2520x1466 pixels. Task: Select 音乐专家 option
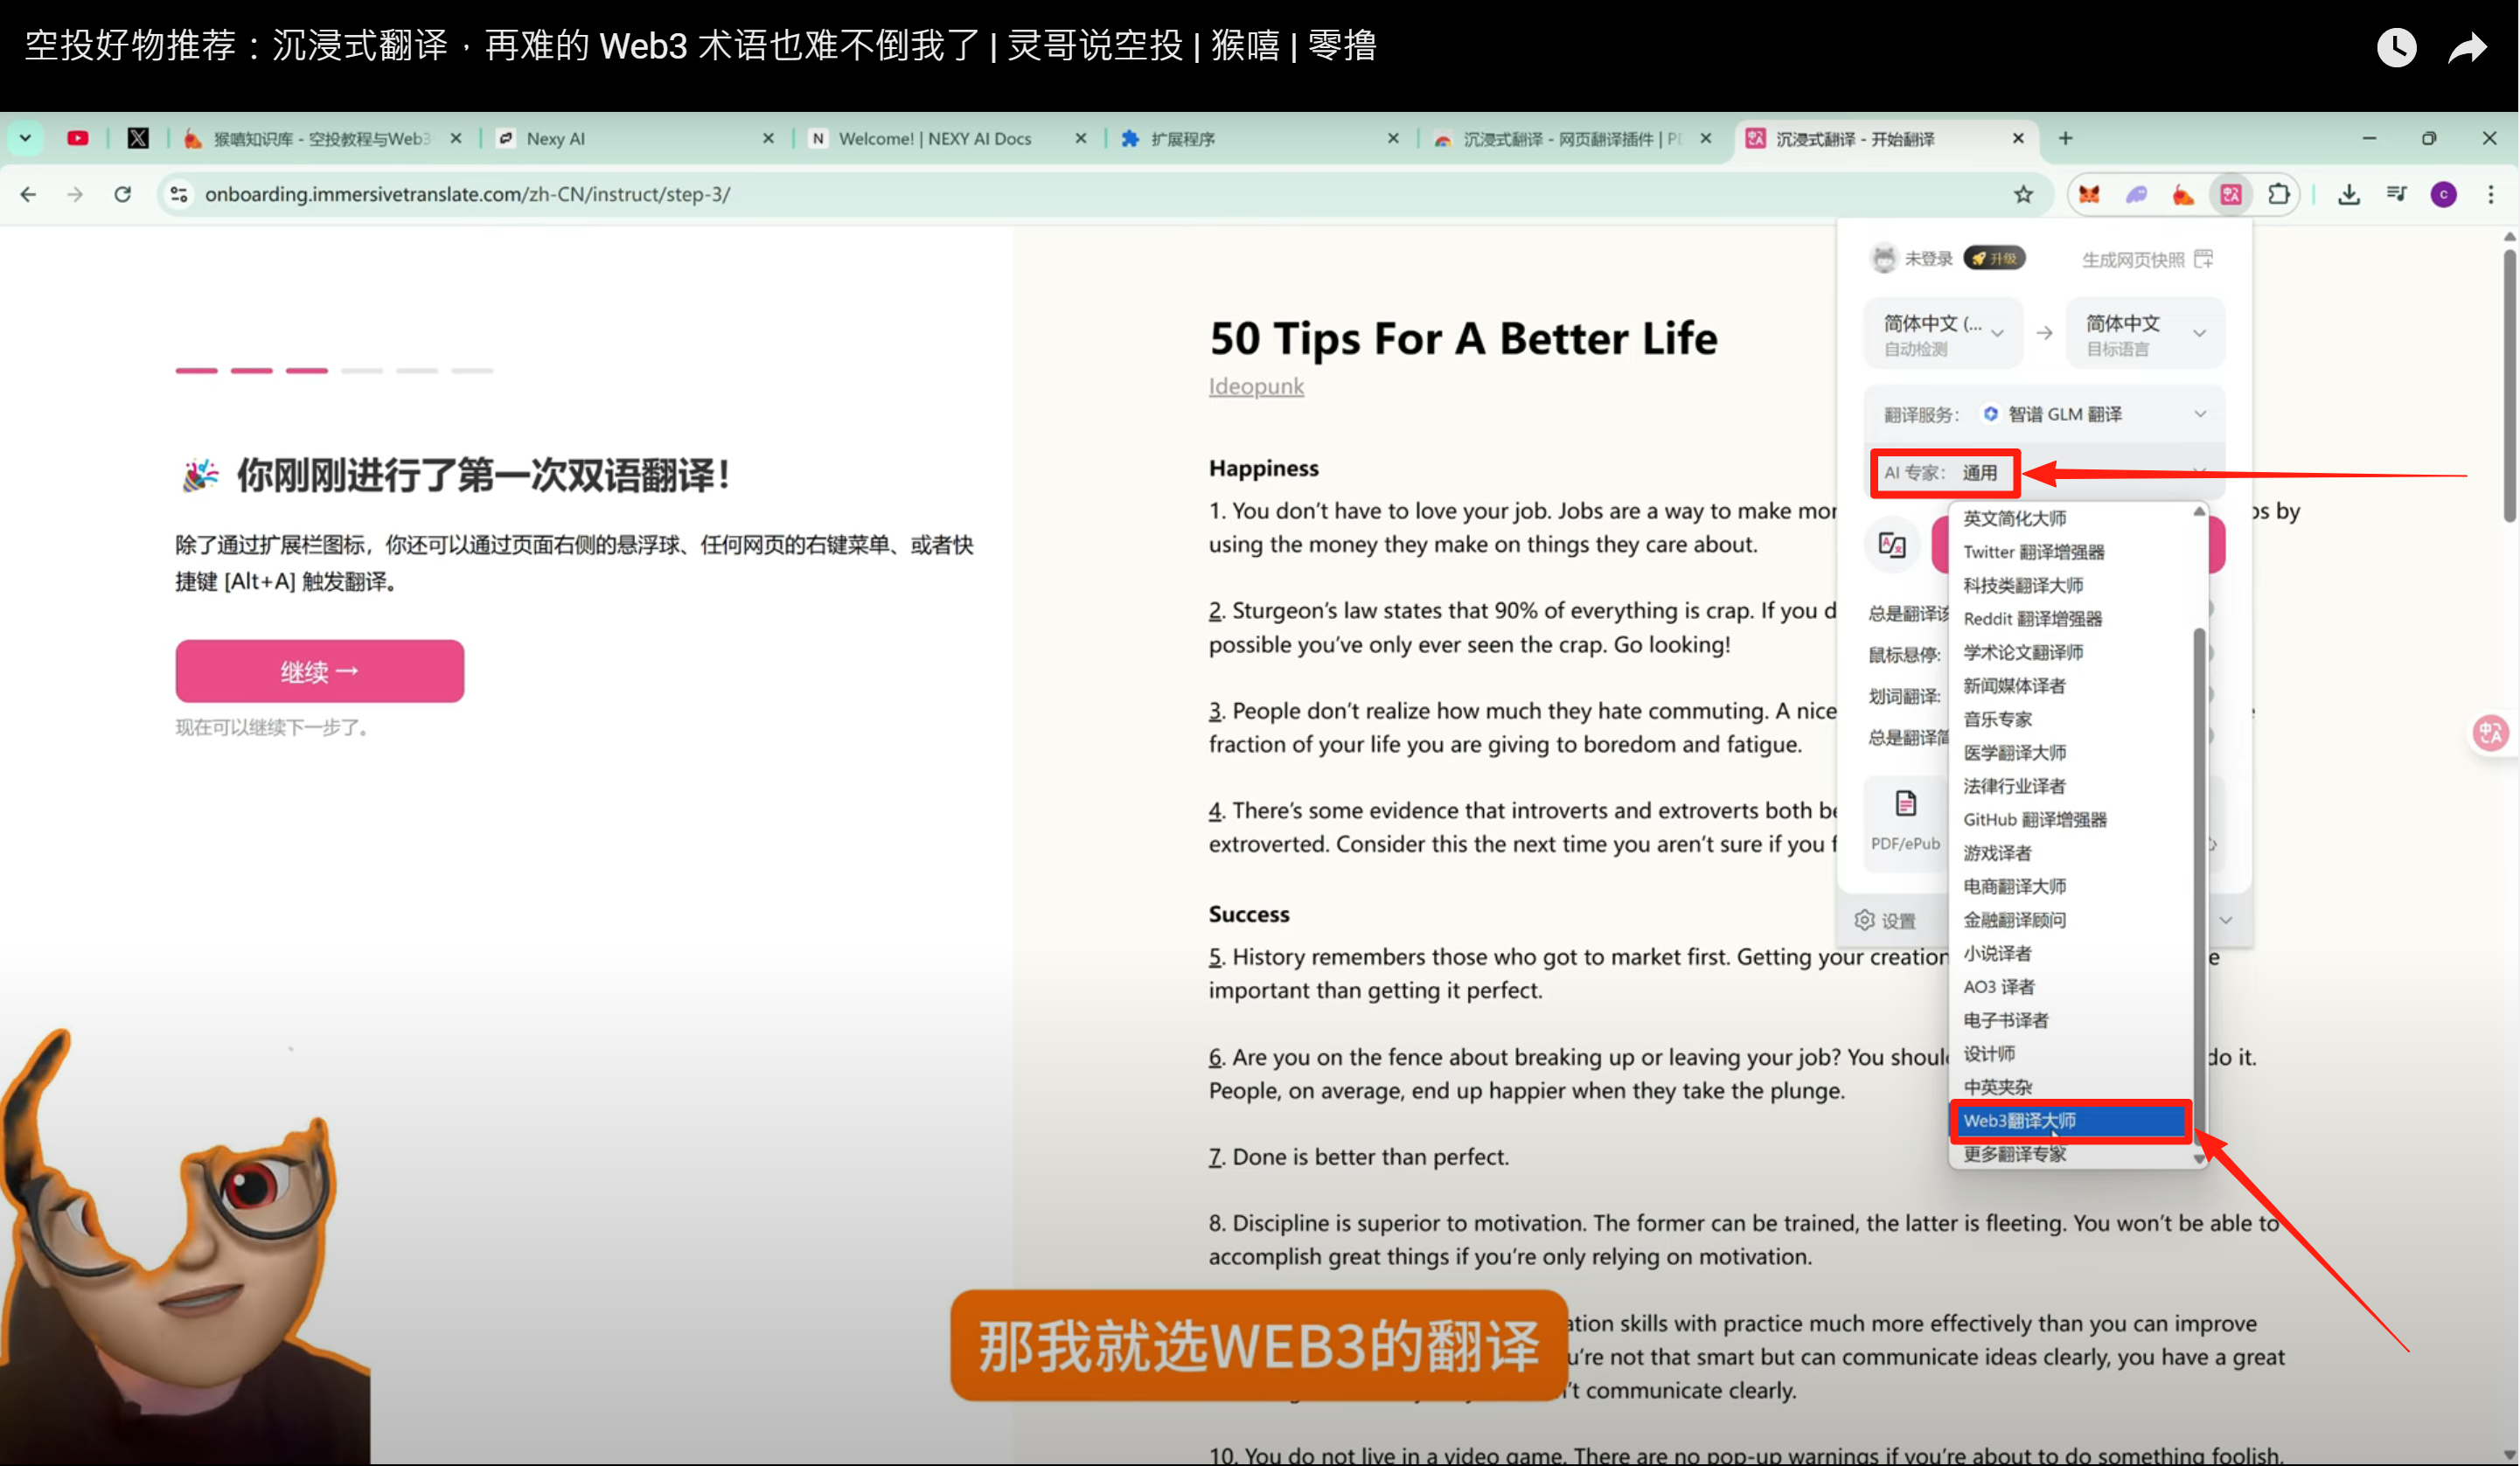coord(1997,719)
